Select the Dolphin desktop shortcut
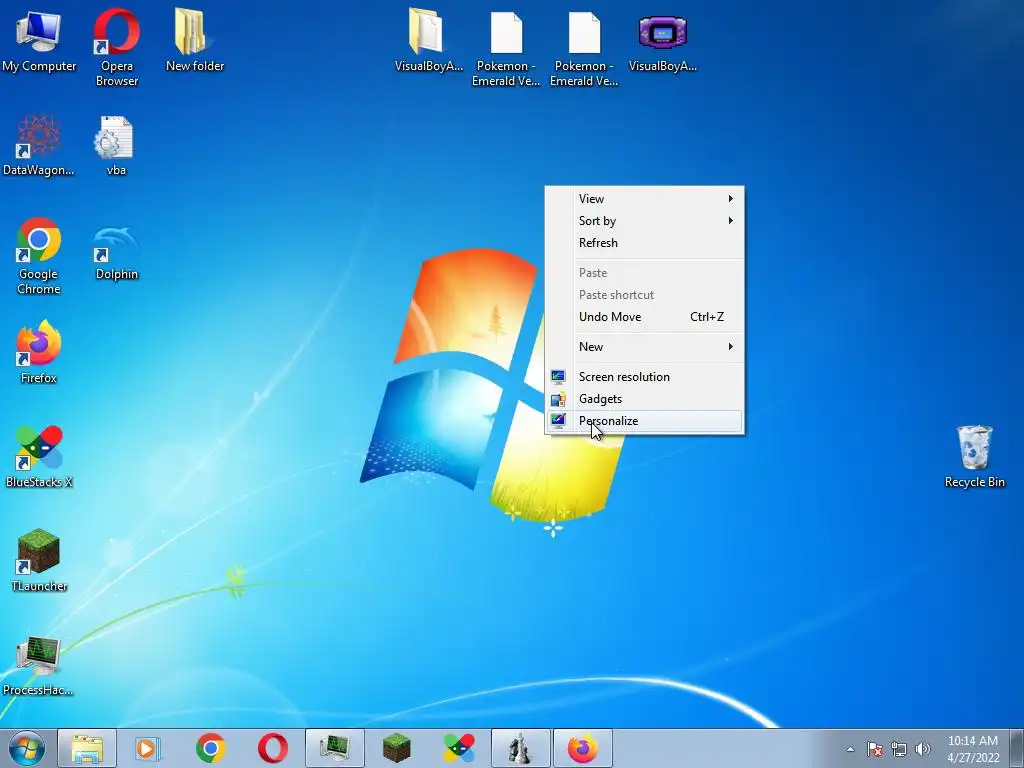The image size is (1024, 768). pos(116,253)
